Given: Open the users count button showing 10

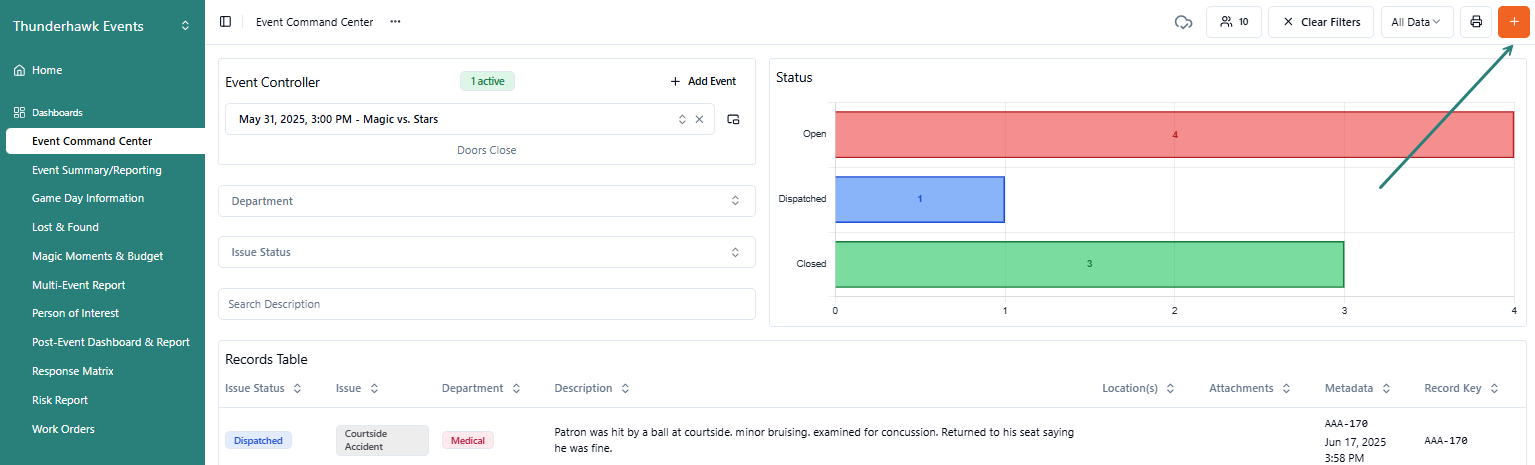Looking at the screenshot, I should click(x=1234, y=22).
